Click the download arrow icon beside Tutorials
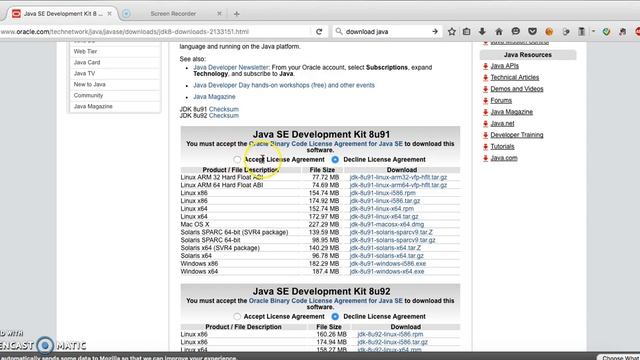 pos(485,147)
